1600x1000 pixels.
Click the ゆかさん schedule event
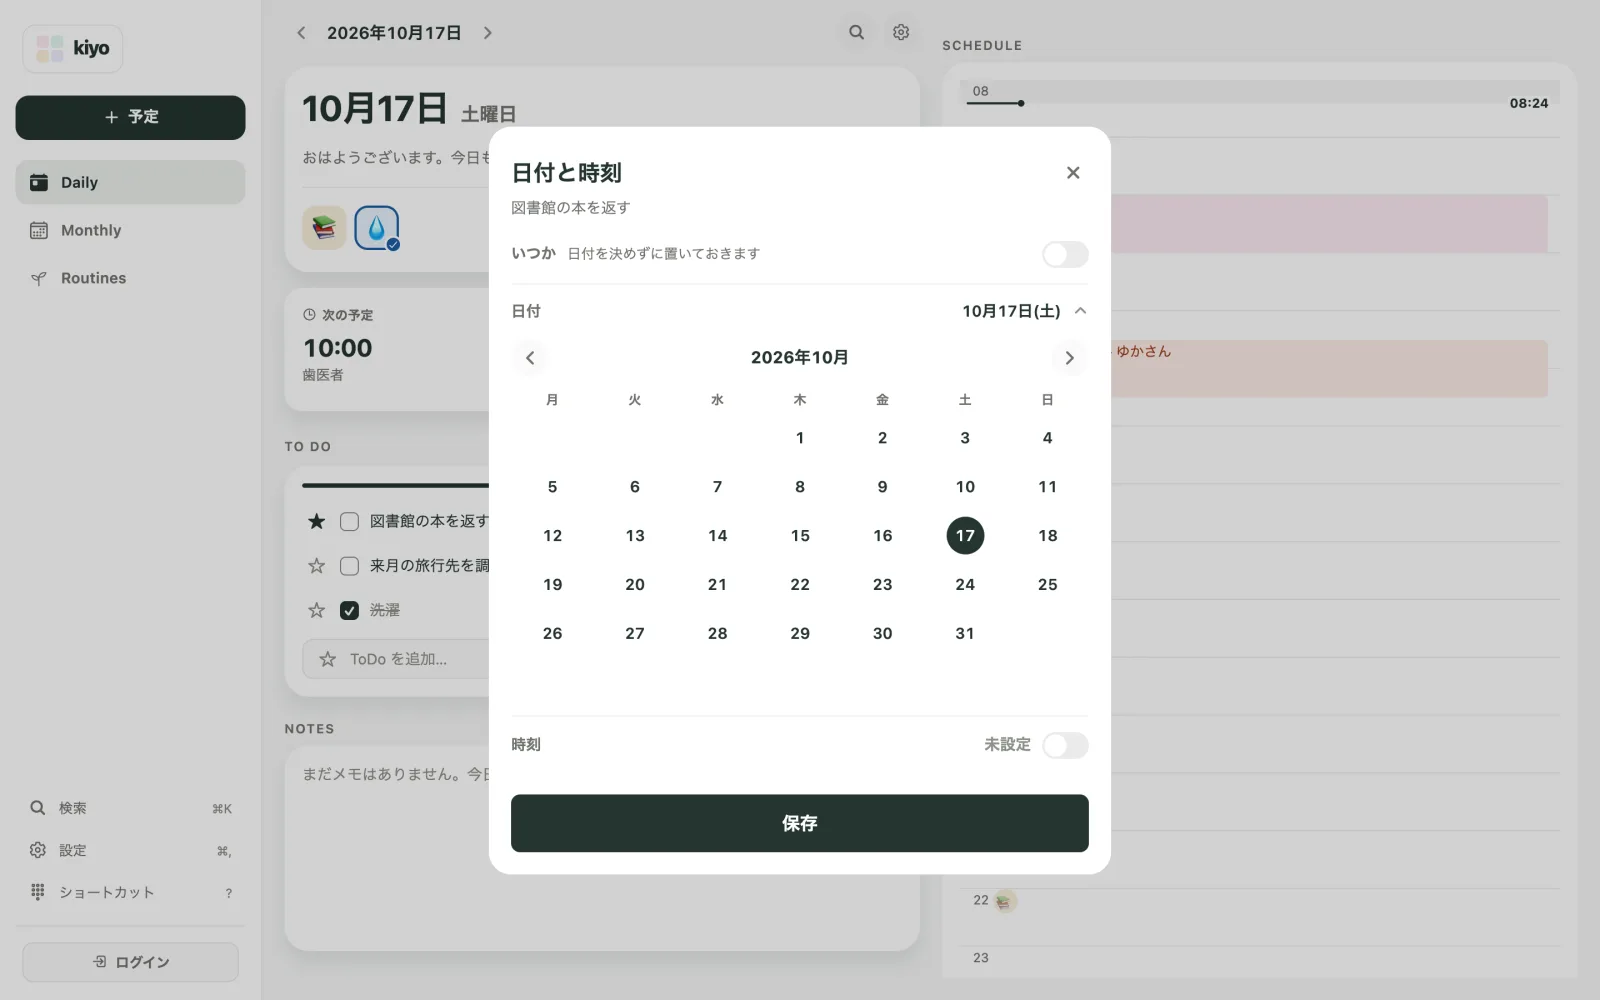coord(1329,368)
